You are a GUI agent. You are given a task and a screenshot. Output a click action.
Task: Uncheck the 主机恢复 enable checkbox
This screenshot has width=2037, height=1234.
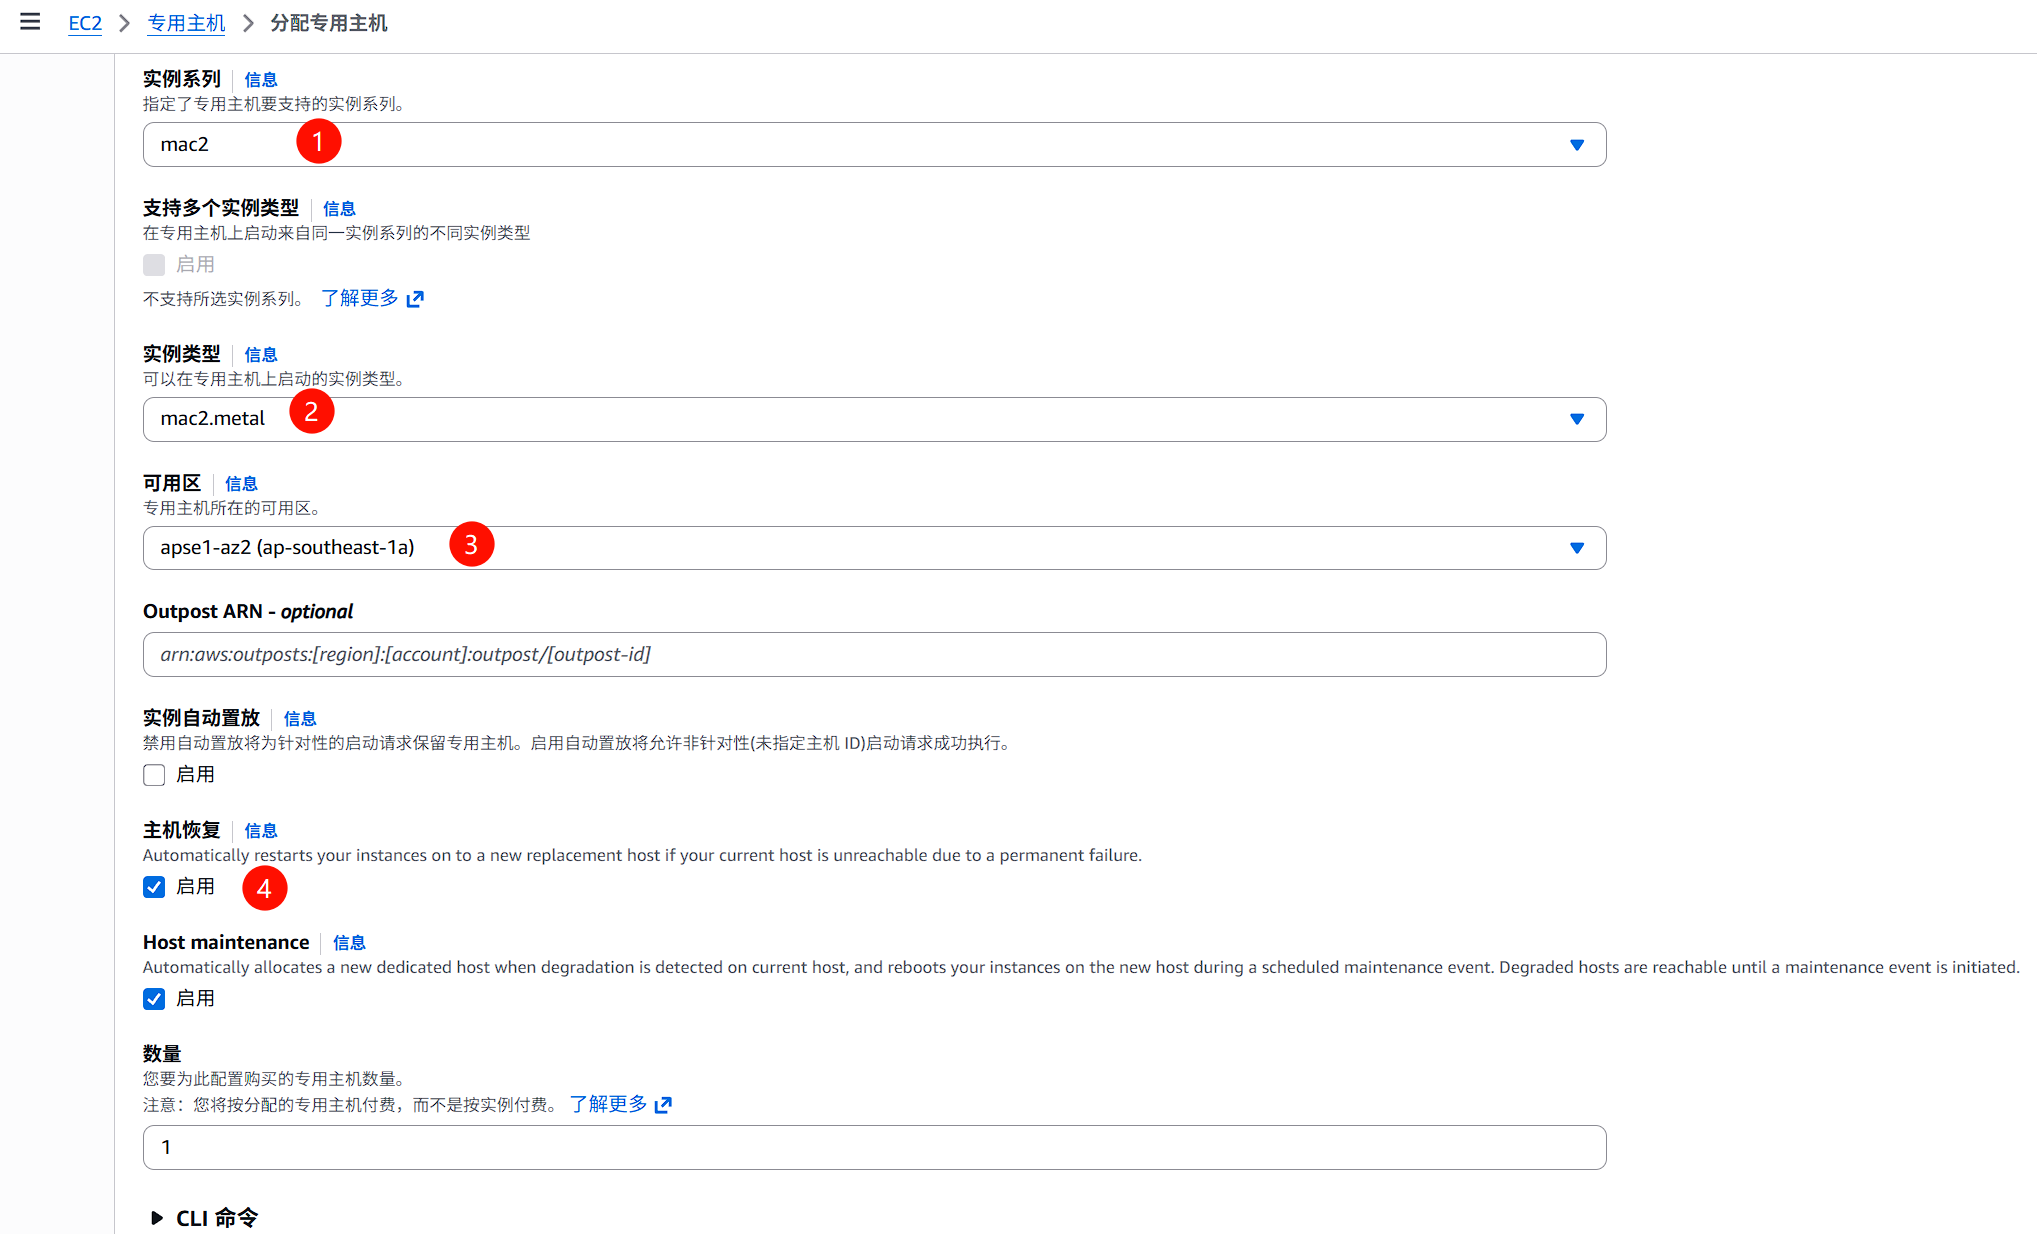[154, 887]
